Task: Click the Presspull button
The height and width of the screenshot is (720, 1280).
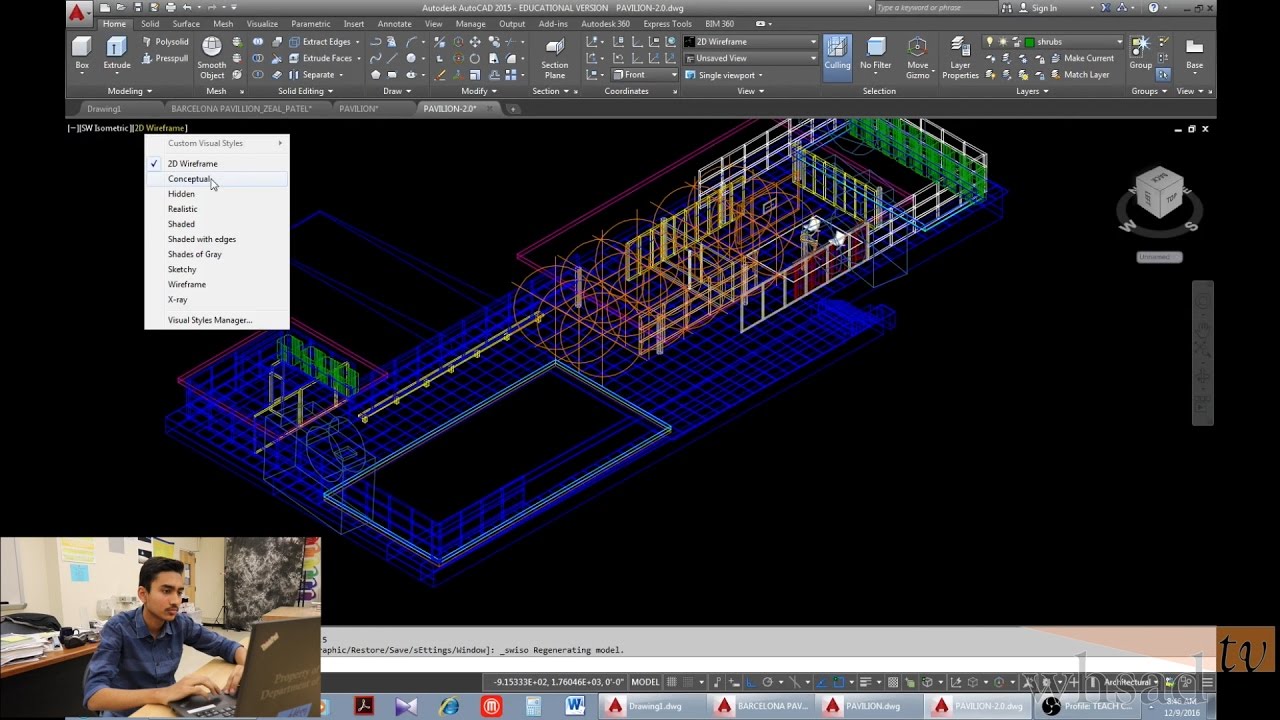Action: (164, 58)
